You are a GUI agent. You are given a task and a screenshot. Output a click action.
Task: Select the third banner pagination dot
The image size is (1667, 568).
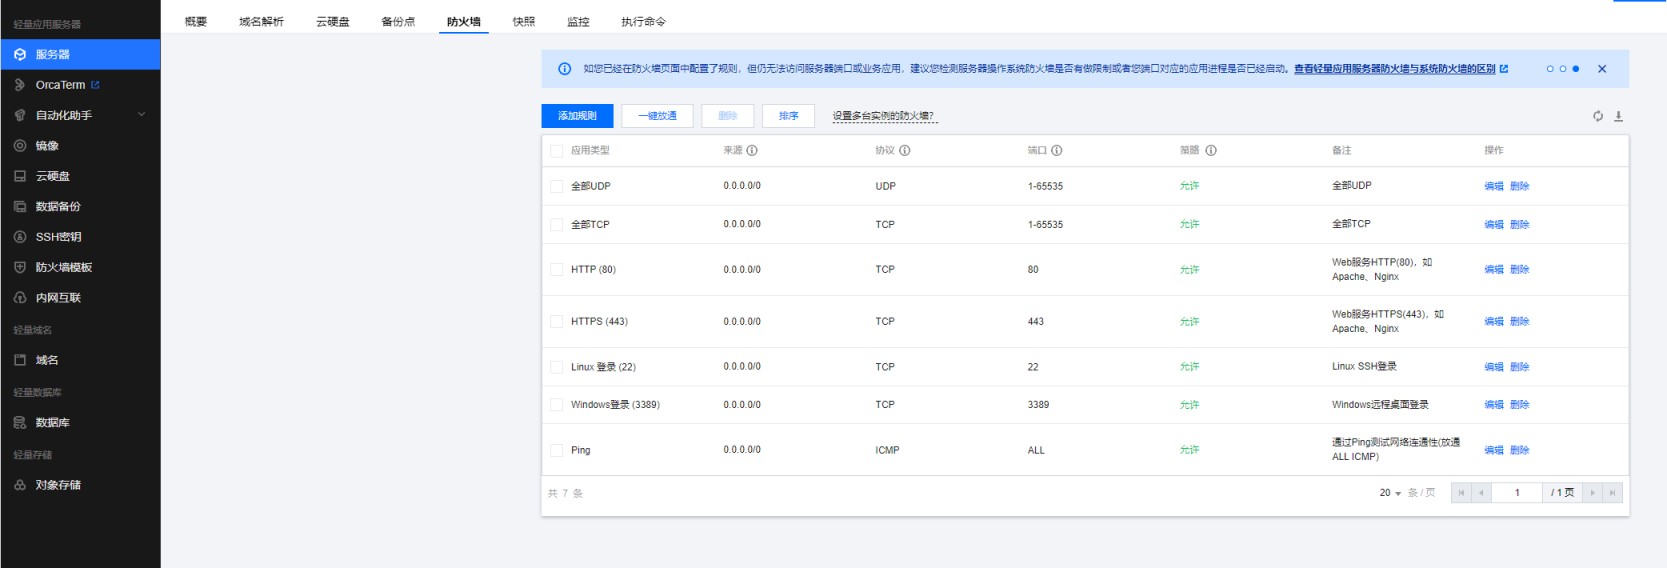[1576, 69]
